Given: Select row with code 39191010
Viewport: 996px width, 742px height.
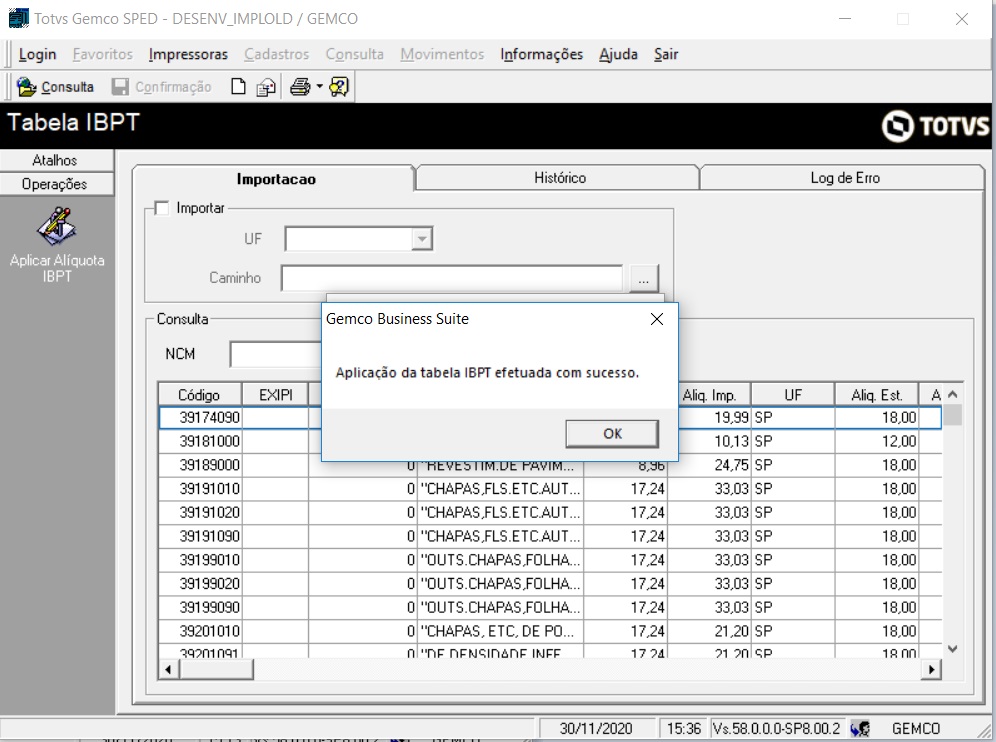Looking at the screenshot, I should coord(550,489).
